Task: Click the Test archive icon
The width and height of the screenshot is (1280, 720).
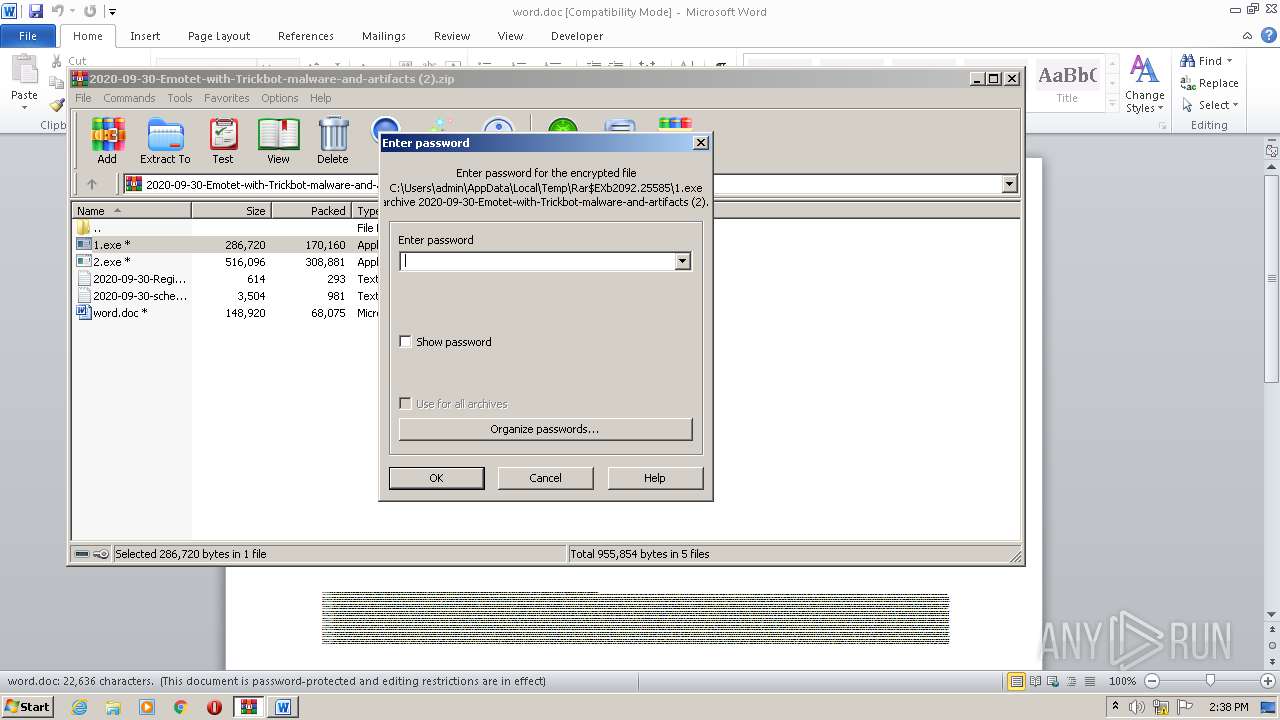Action: coord(223,141)
